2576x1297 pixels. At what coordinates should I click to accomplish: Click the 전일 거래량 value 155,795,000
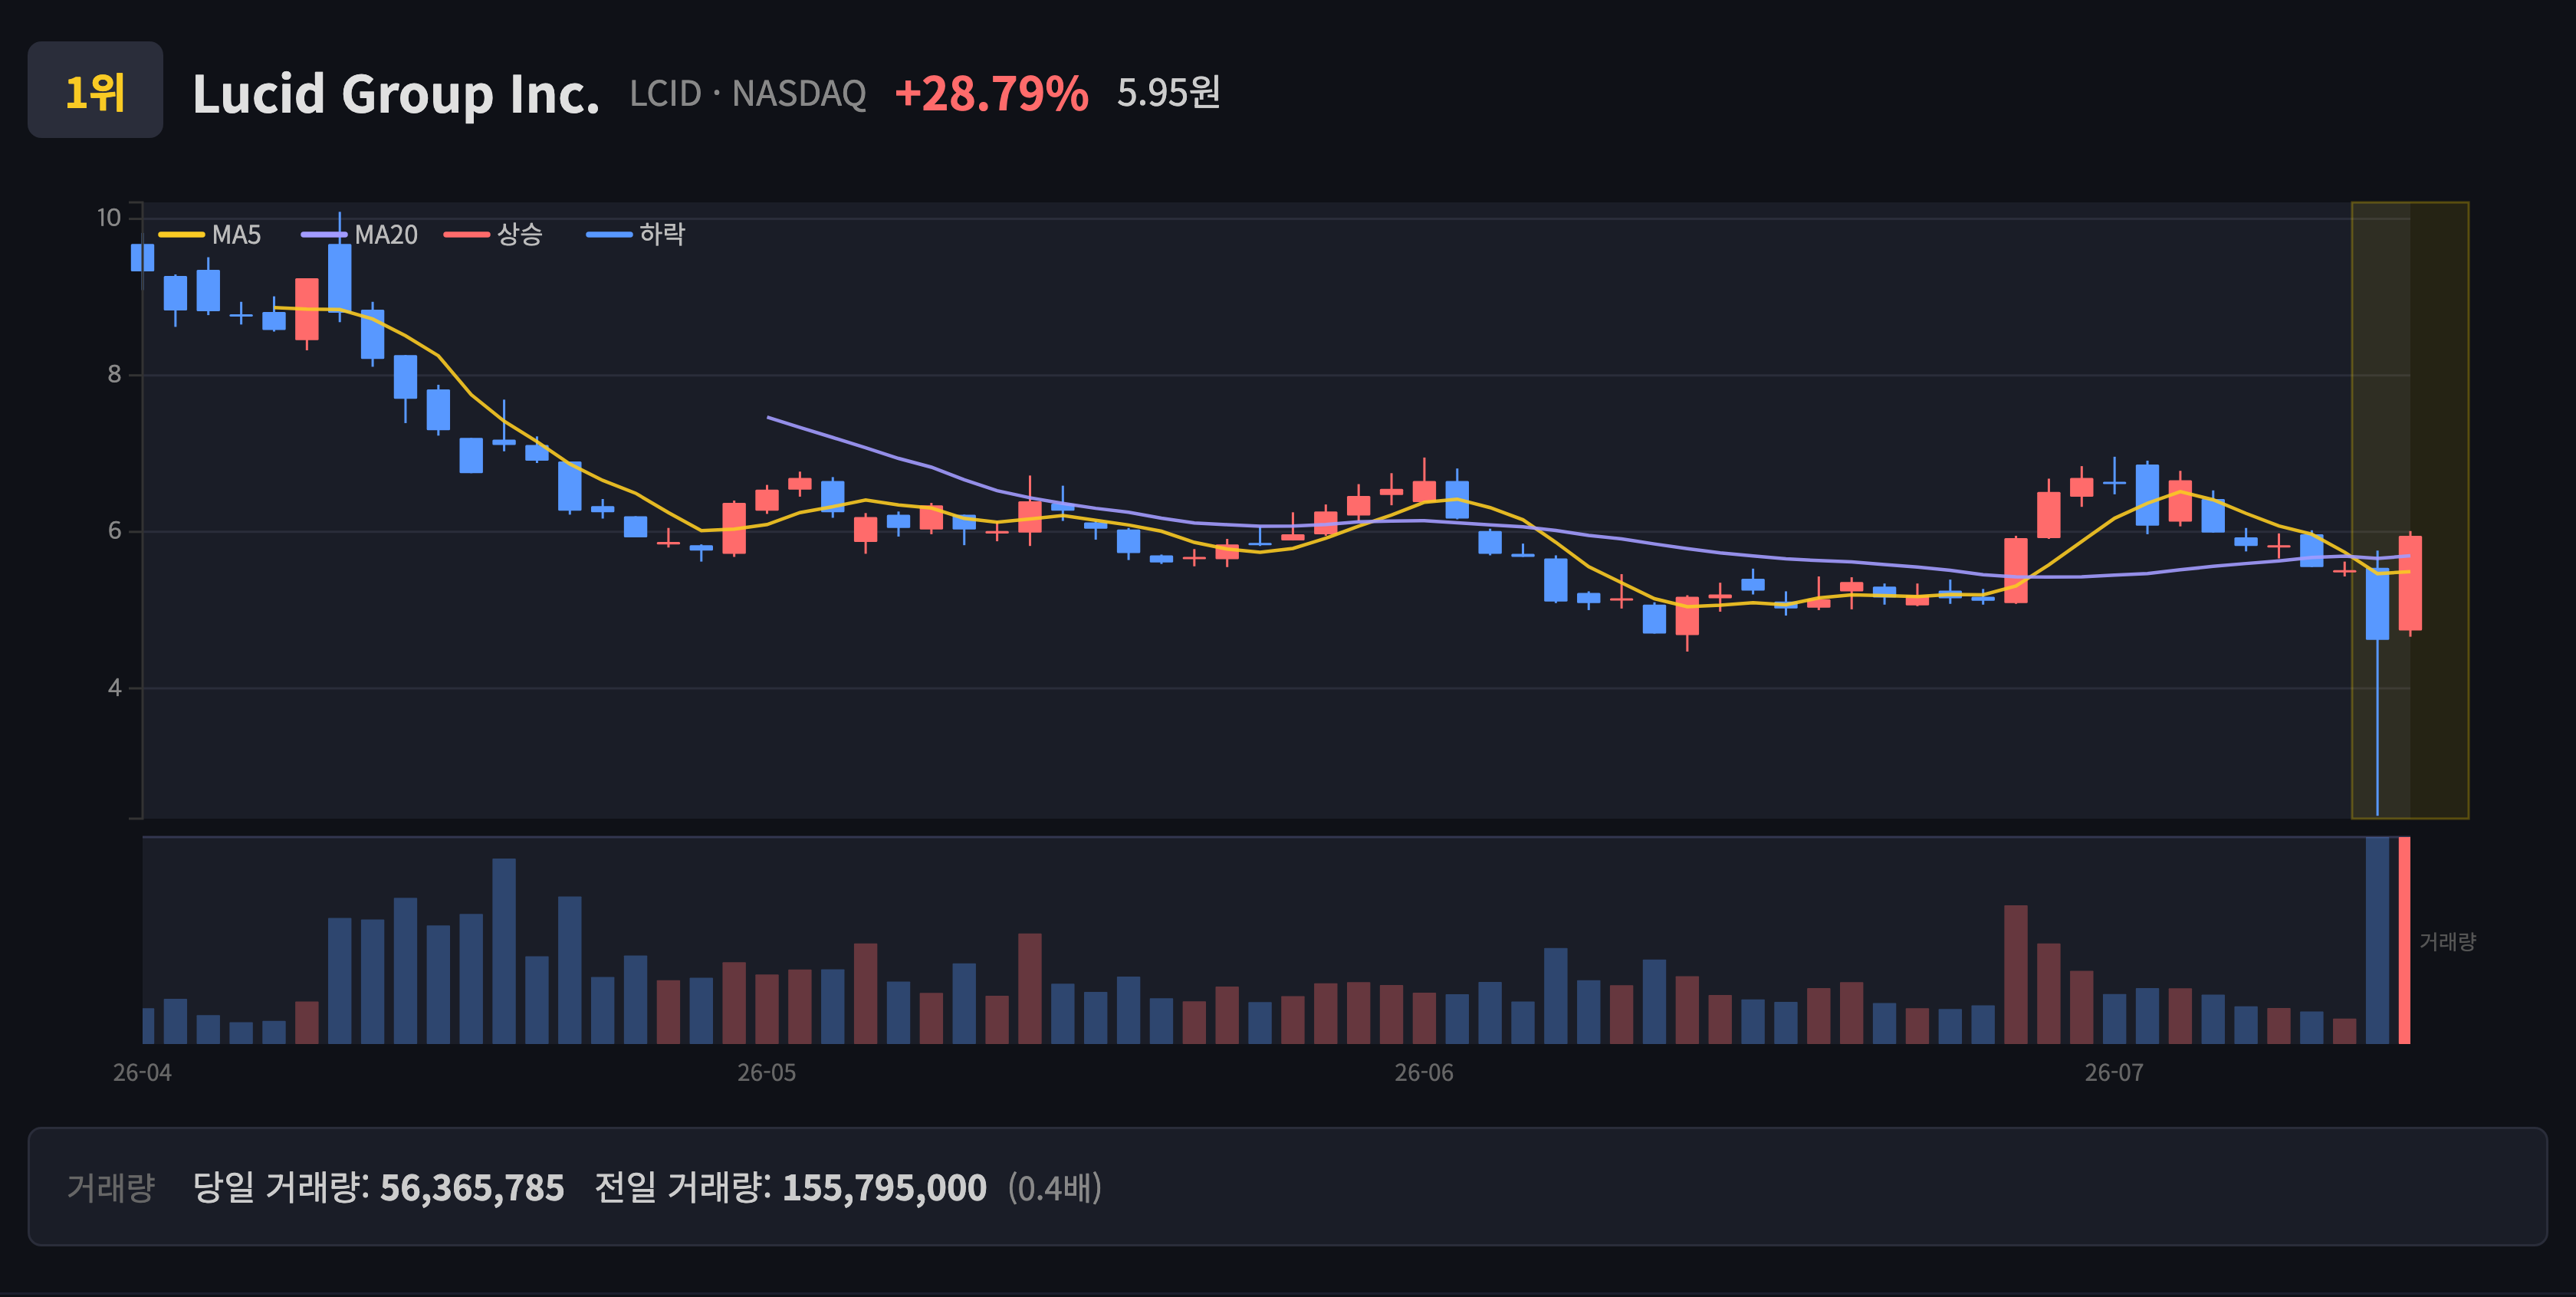pos(884,1188)
